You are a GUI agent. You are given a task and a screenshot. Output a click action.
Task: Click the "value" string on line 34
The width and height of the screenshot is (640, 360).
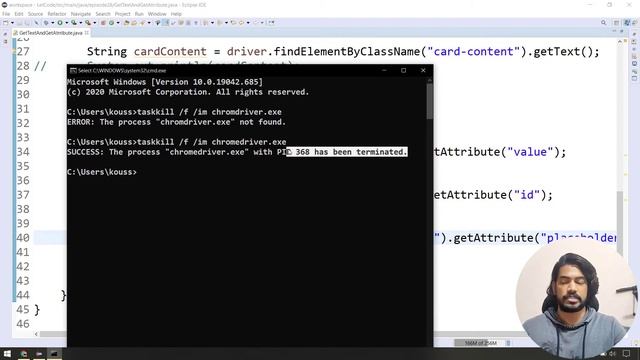pyautogui.click(x=530, y=152)
